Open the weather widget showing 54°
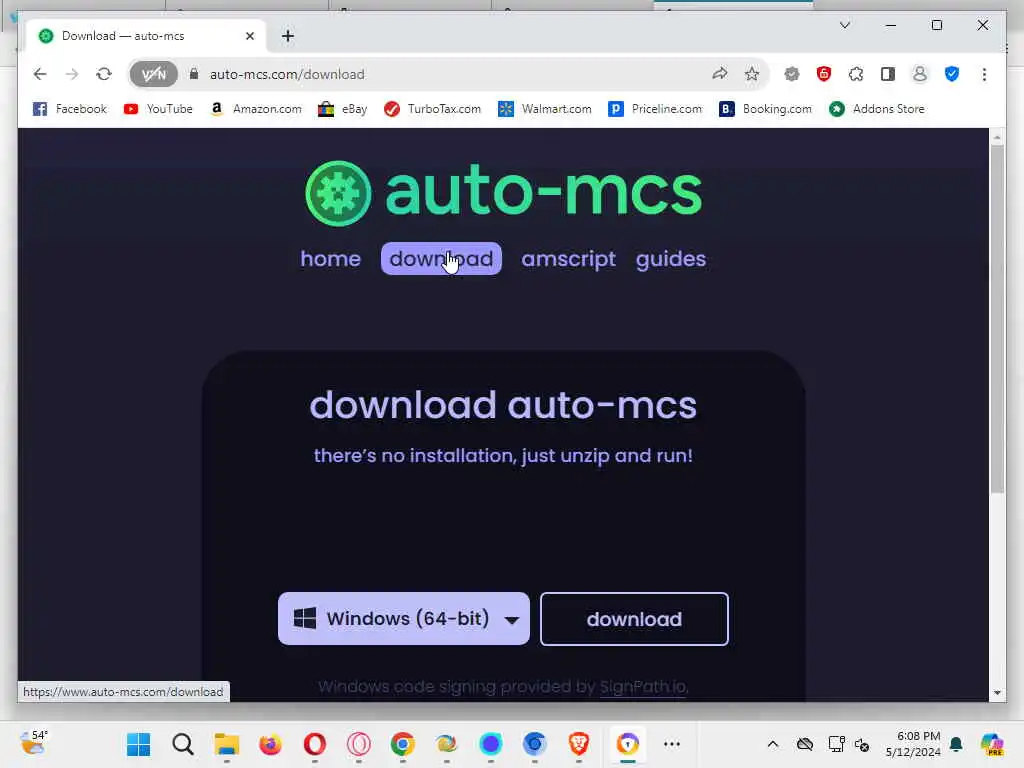This screenshot has height=768, width=1024. point(33,743)
